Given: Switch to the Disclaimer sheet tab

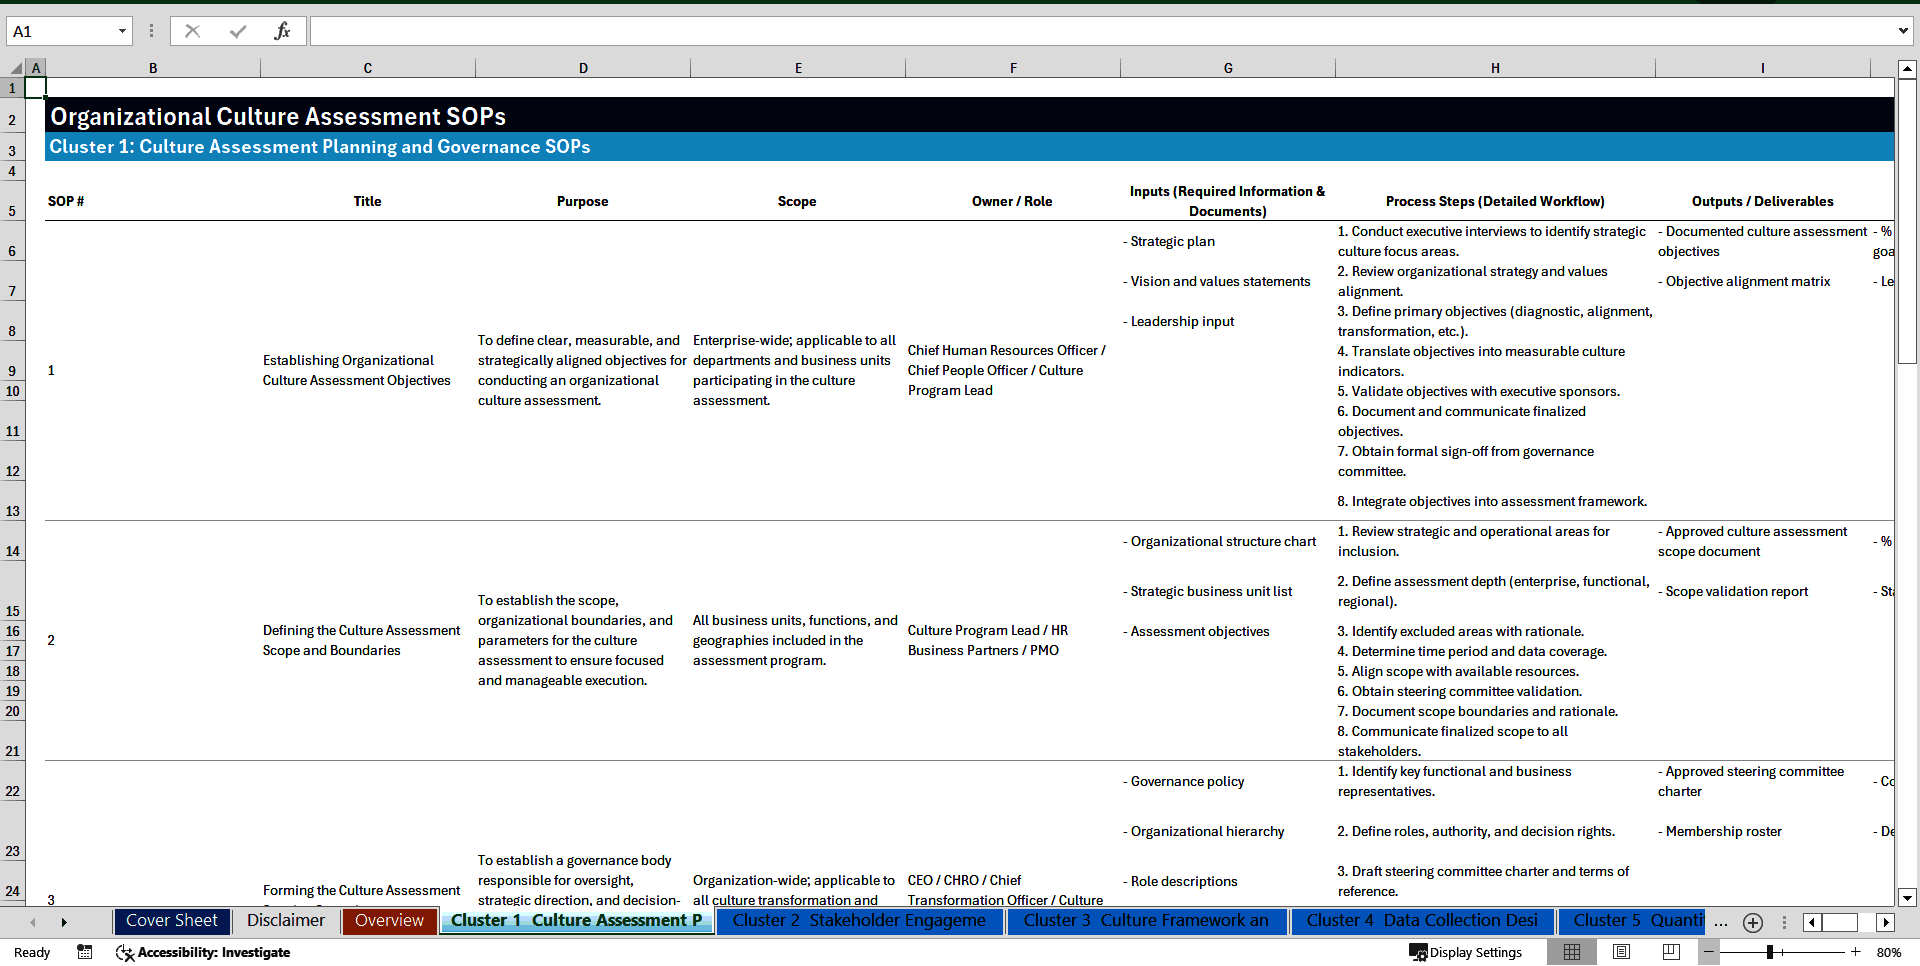Looking at the screenshot, I should pyautogui.click(x=285, y=920).
